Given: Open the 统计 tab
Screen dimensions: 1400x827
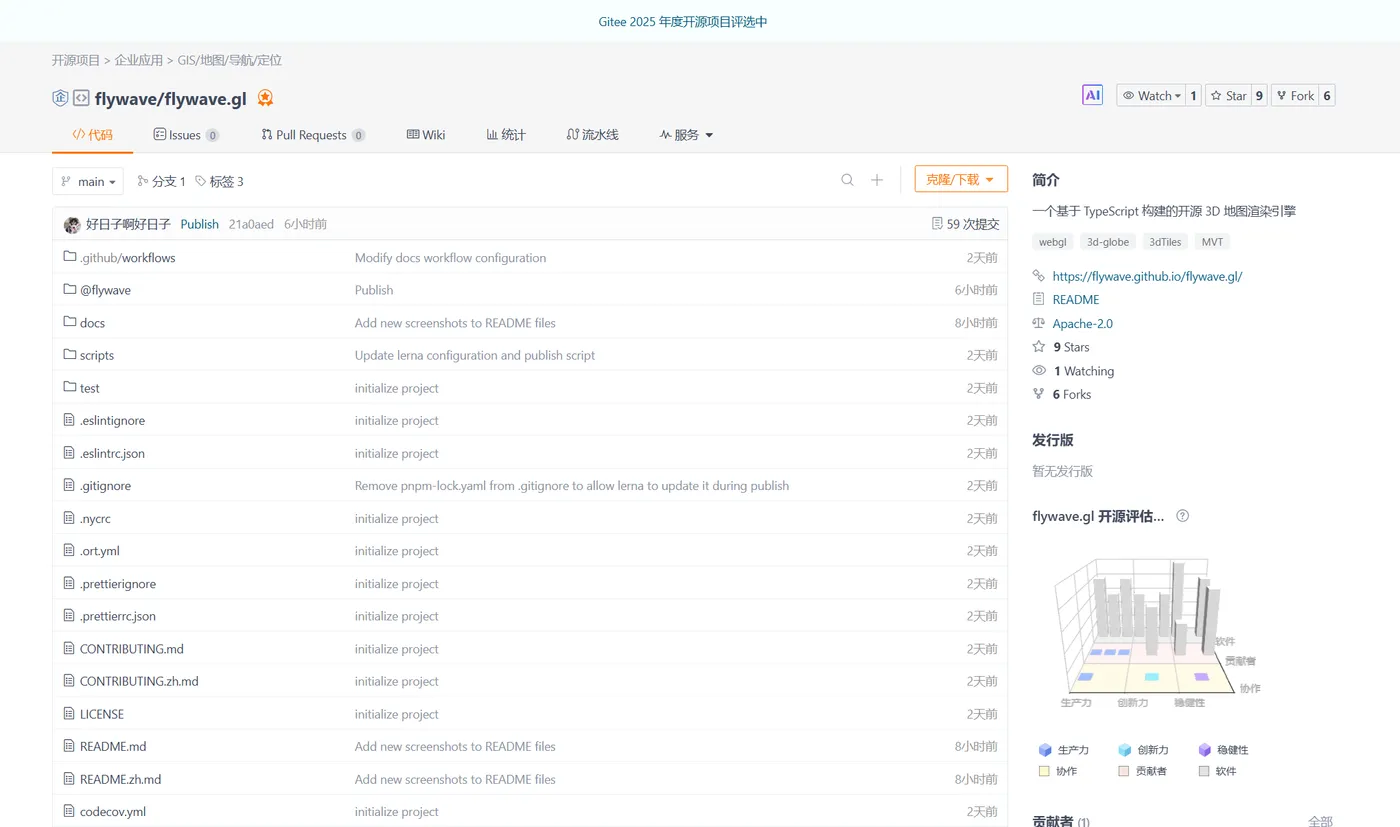Looking at the screenshot, I should [x=506, y=135].
